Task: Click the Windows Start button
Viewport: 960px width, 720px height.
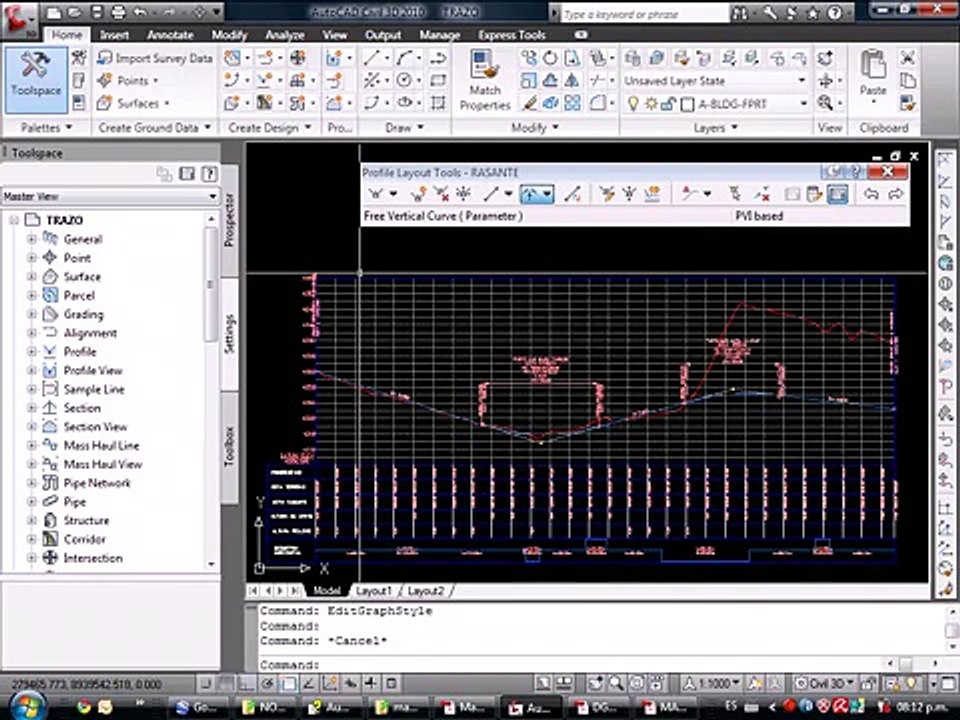Action: coord(28,707)
